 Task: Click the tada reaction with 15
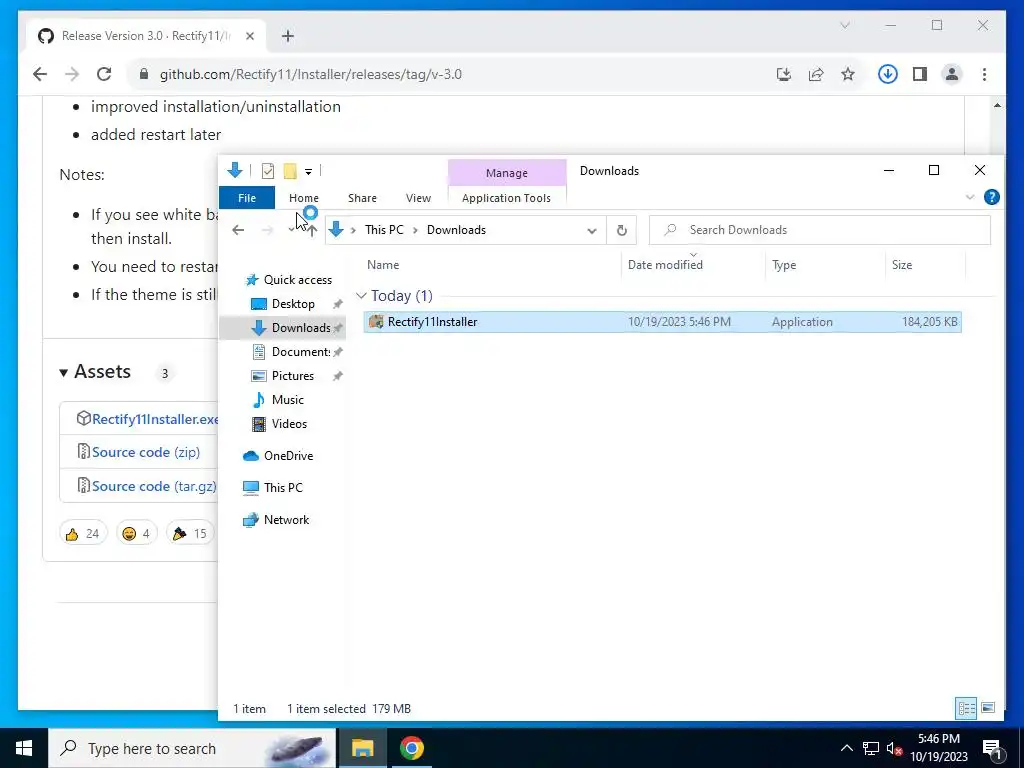tap(190, 534)
